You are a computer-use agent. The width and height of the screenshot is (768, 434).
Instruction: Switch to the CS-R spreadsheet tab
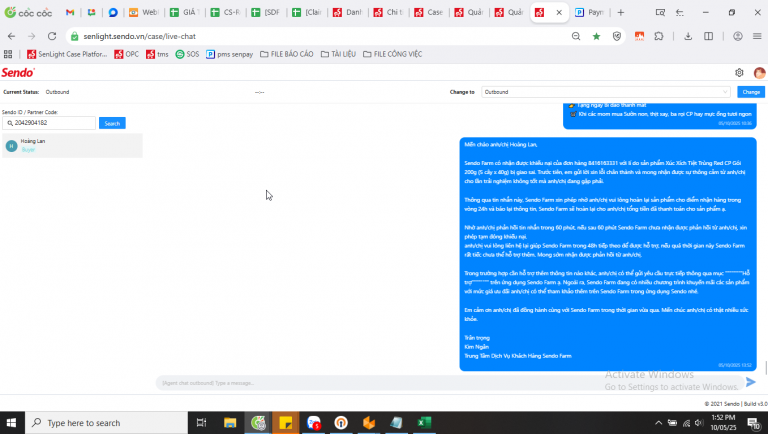(x=224, y=12)
